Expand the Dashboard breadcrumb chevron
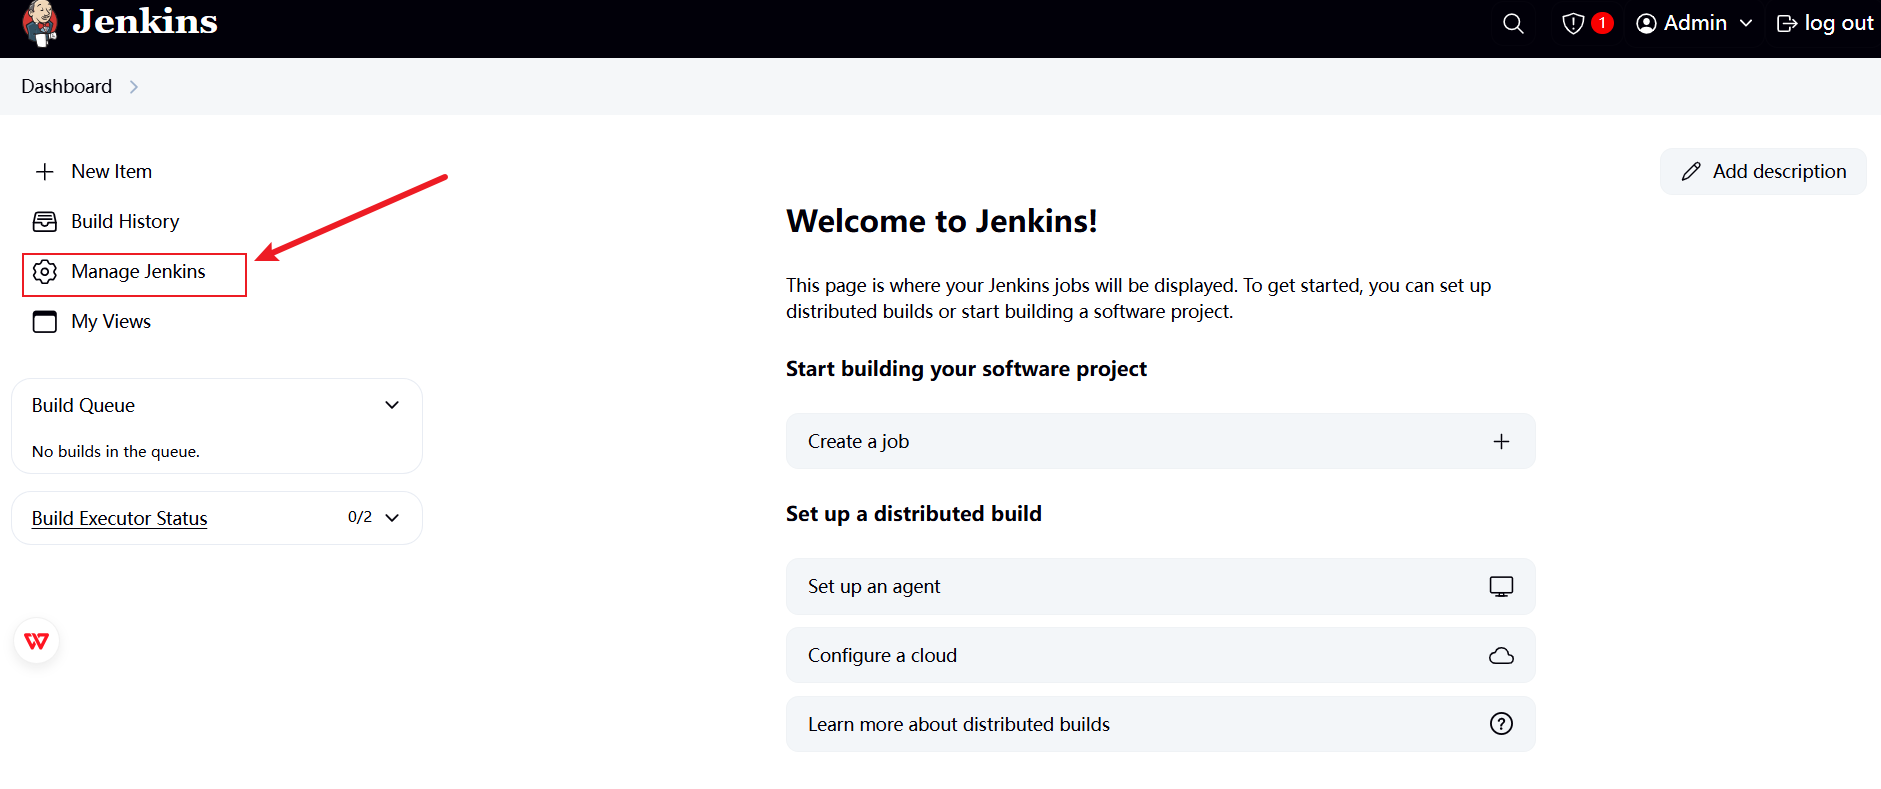 [x=134, y=87]
